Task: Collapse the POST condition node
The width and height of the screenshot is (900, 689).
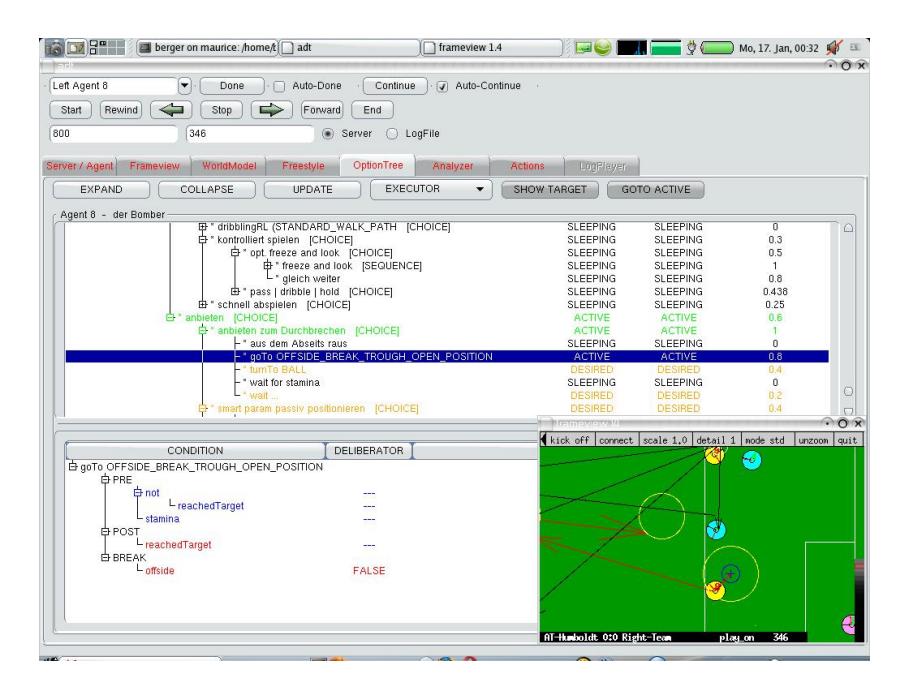Action: coord(105,532)
